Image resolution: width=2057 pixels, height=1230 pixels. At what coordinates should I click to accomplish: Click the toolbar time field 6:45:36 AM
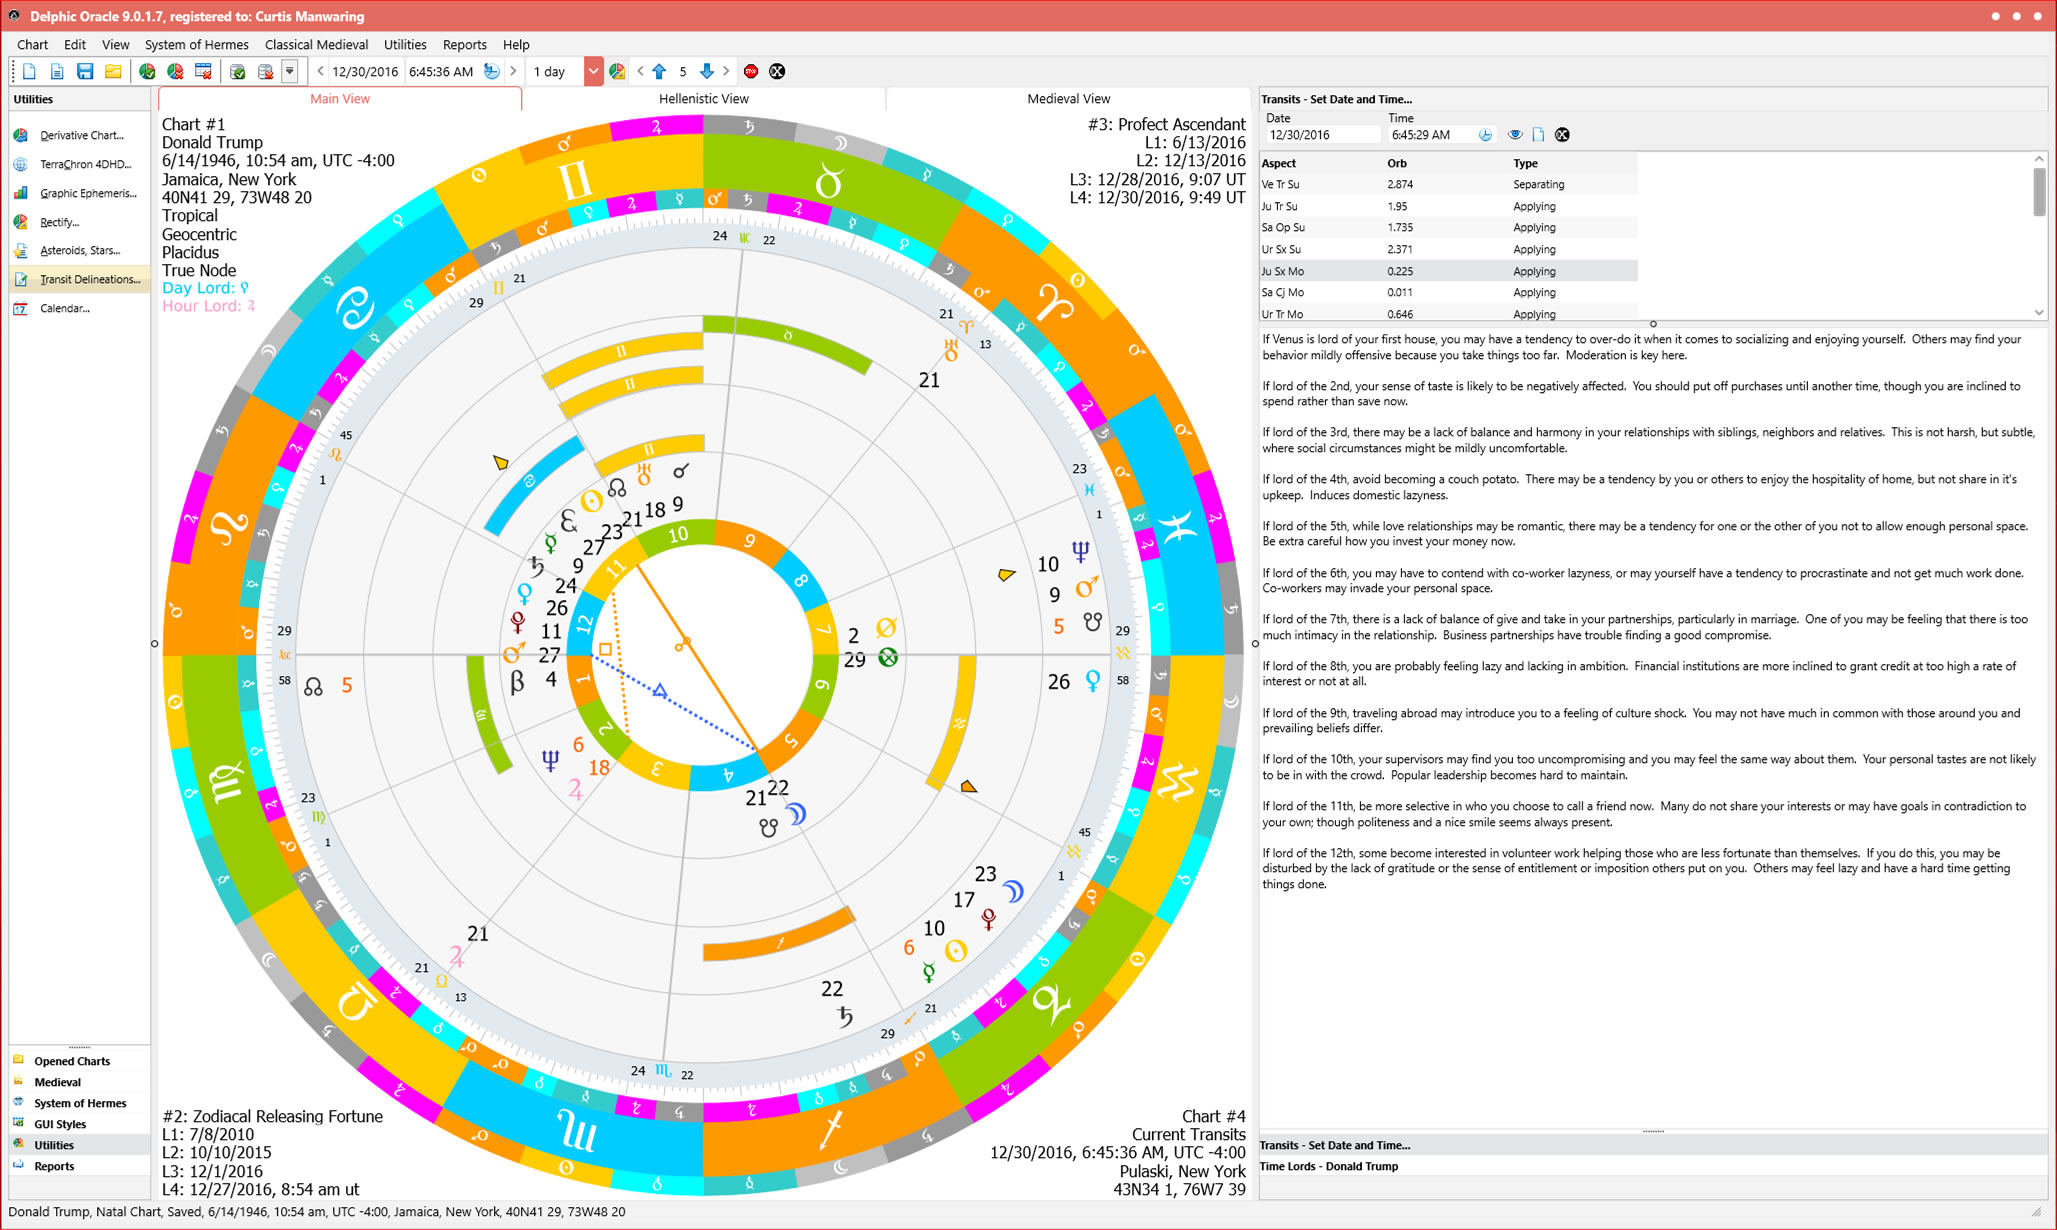pos(441,72)
